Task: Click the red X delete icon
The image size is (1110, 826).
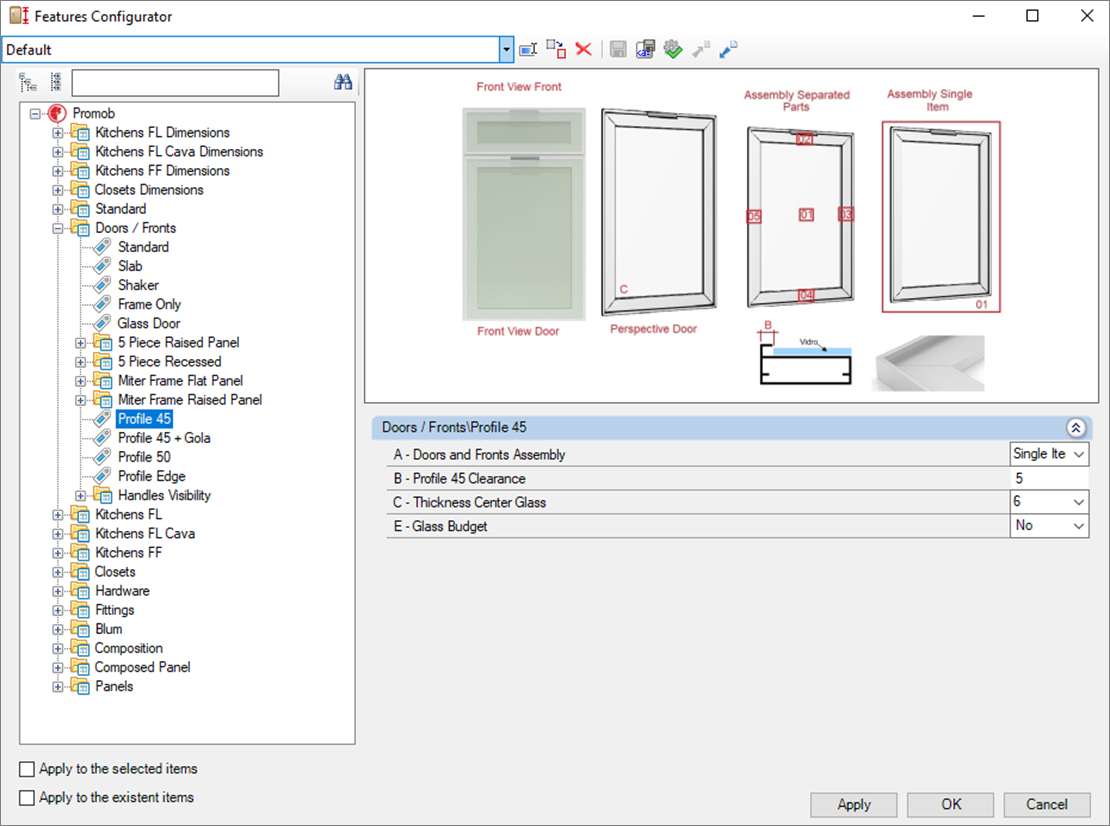Action: click(583, 50)
